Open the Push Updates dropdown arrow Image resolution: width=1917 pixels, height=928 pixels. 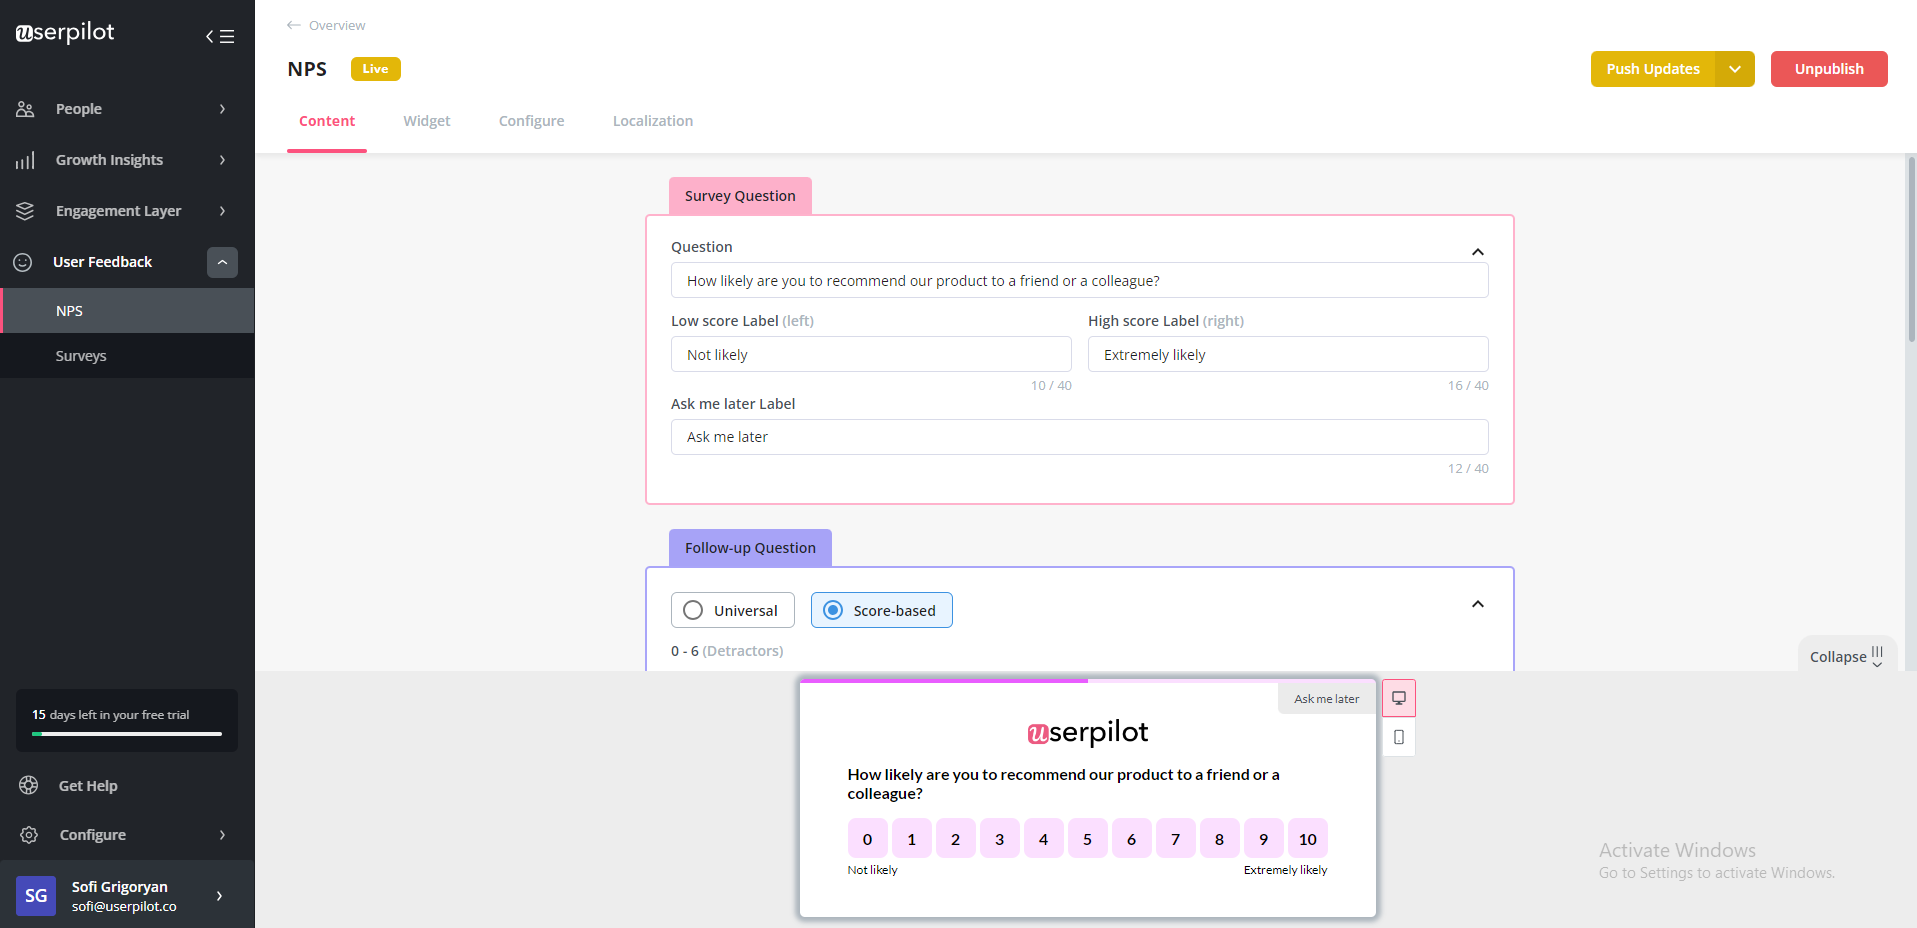[1734, 69]
